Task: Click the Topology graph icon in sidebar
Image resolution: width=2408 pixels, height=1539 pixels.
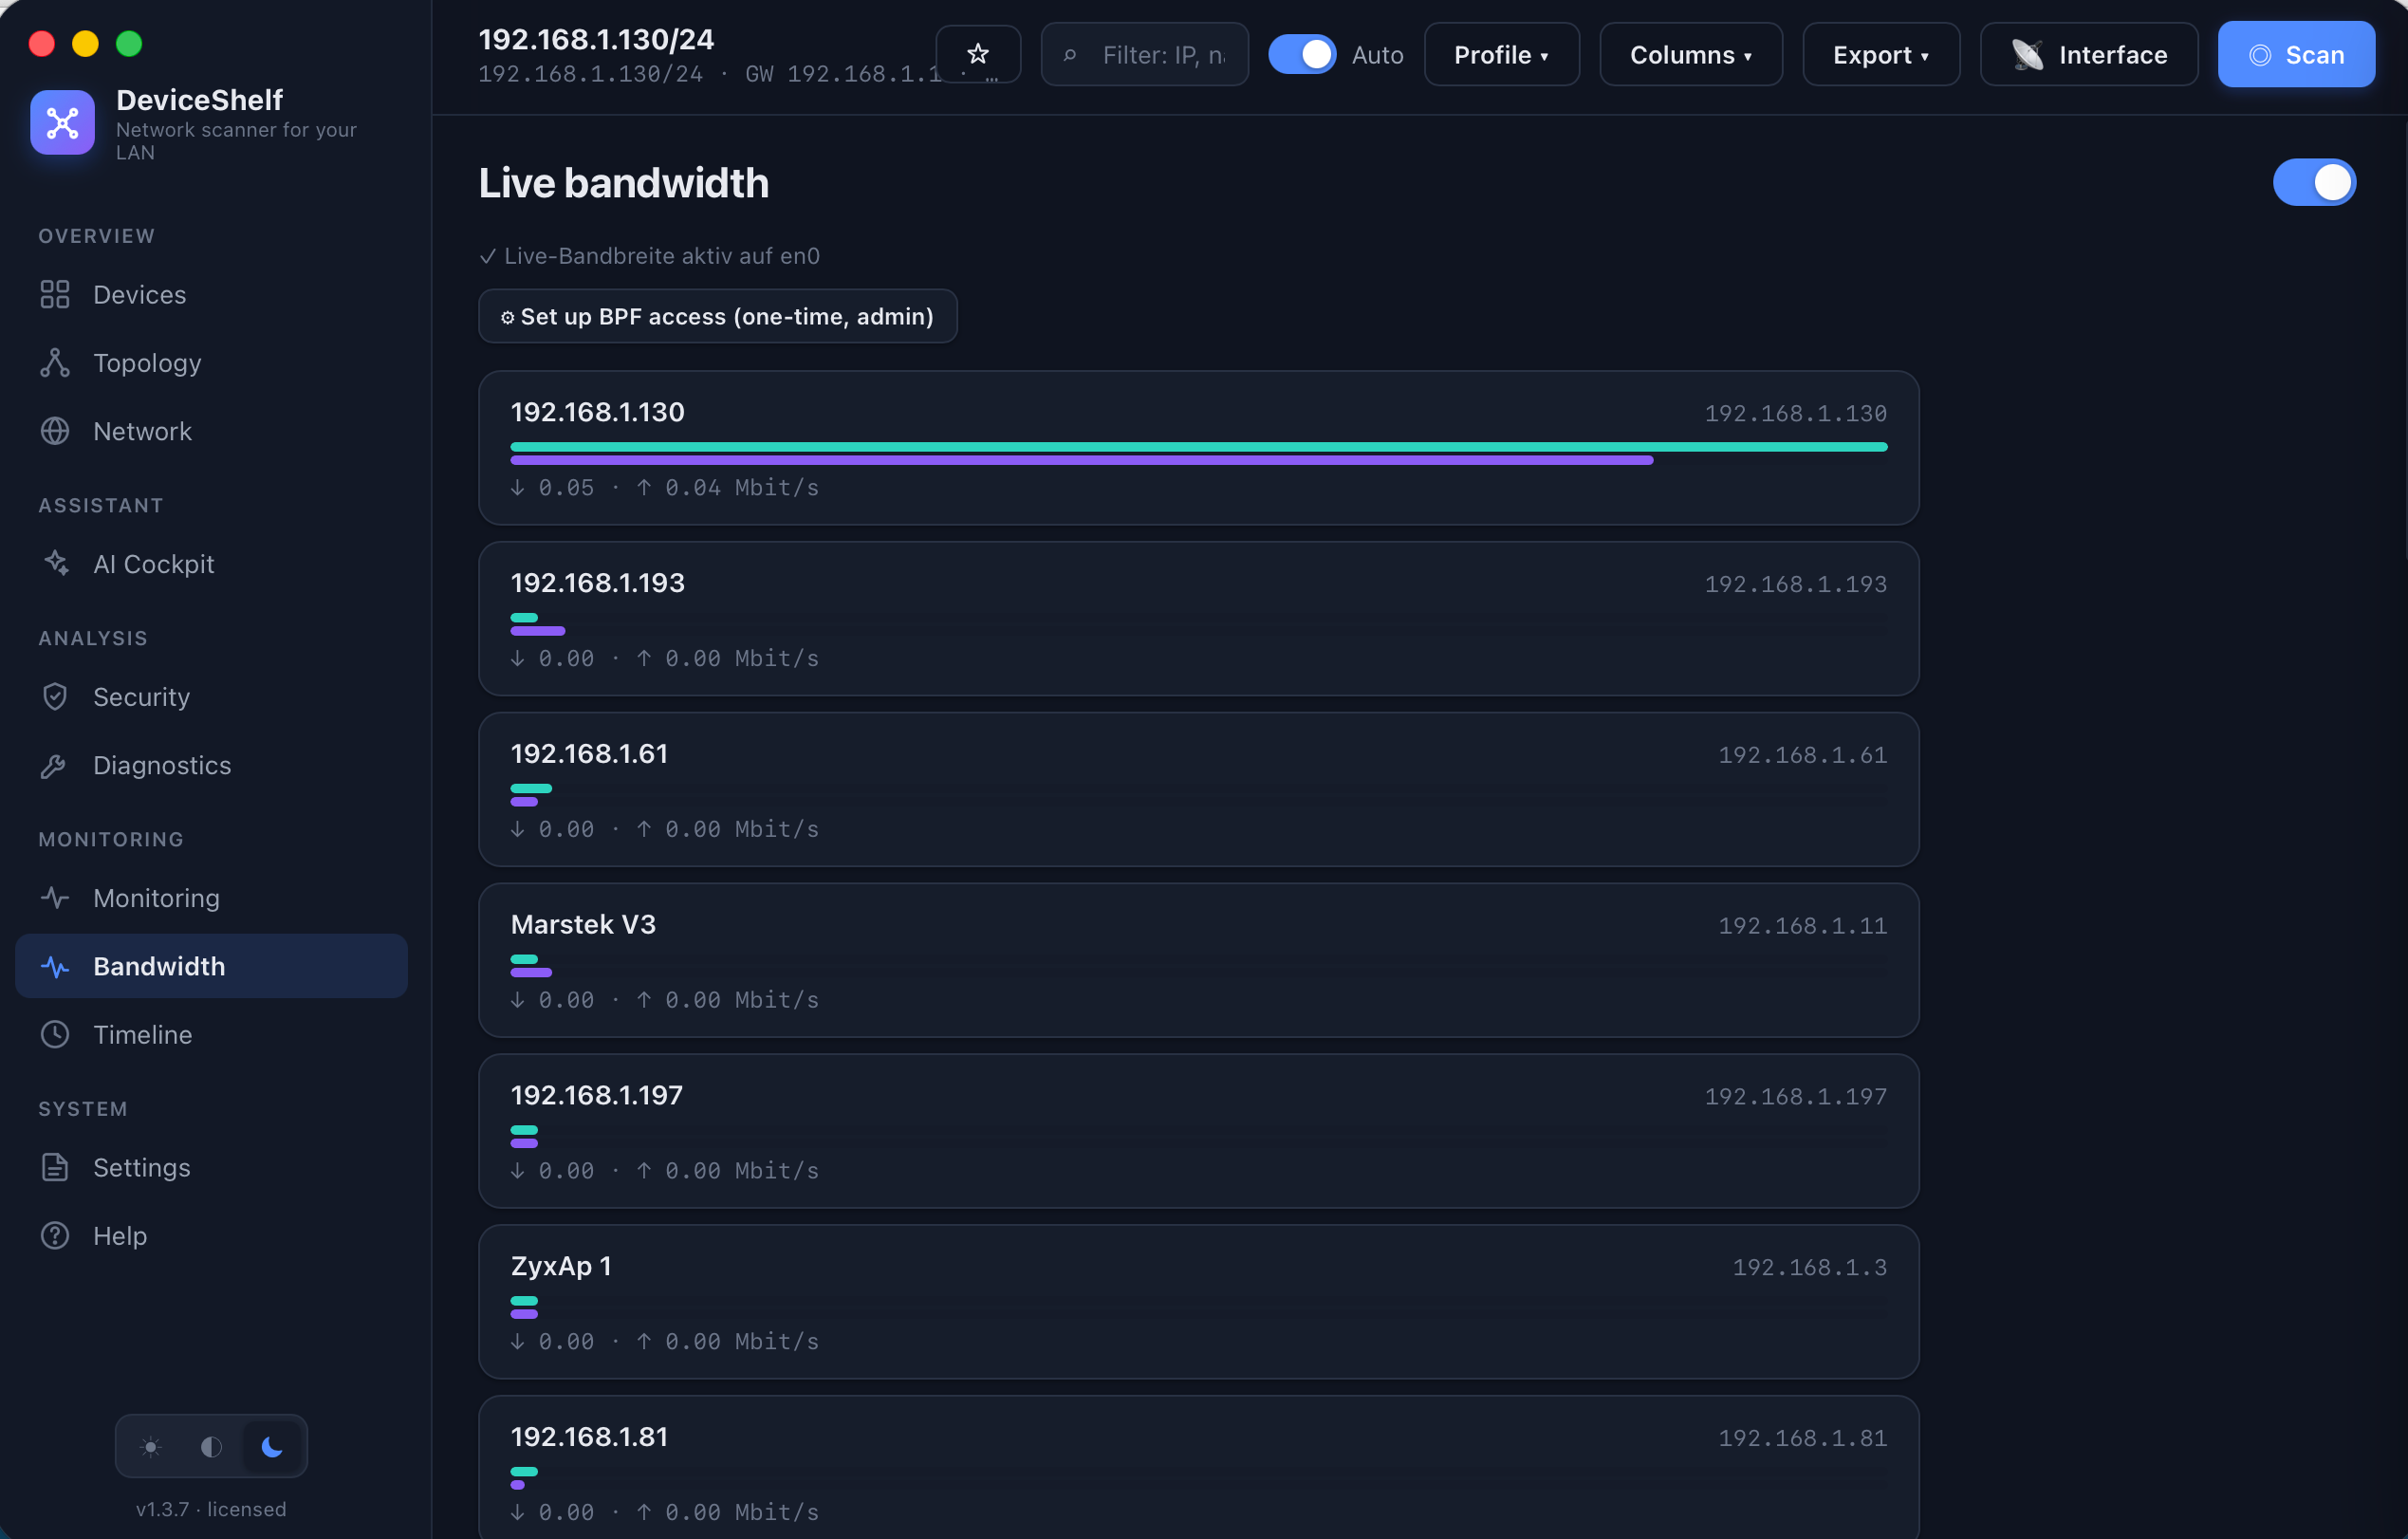Action: (x=55, y=363)
